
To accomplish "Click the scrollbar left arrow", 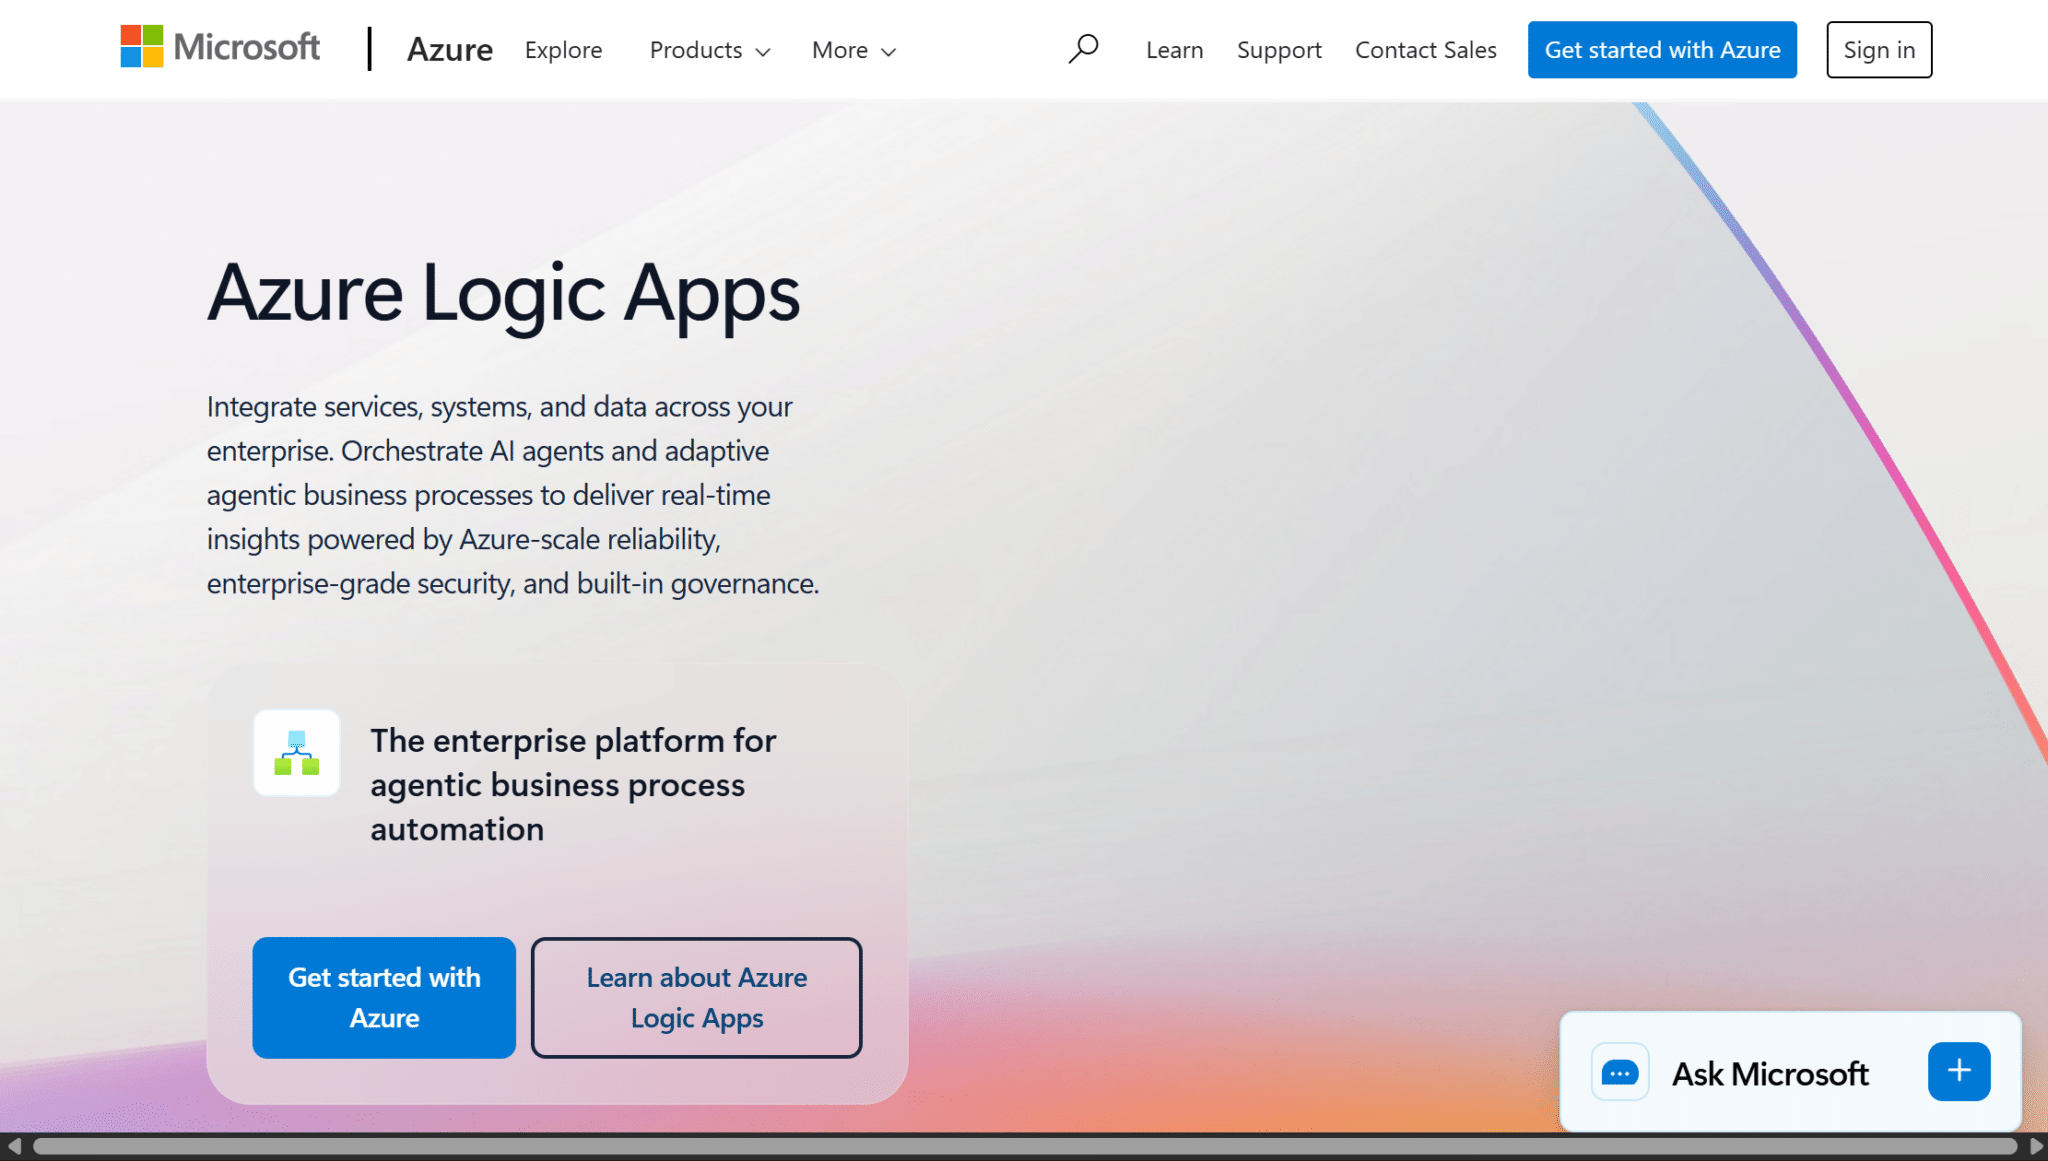I will (x=13, y=1146).
